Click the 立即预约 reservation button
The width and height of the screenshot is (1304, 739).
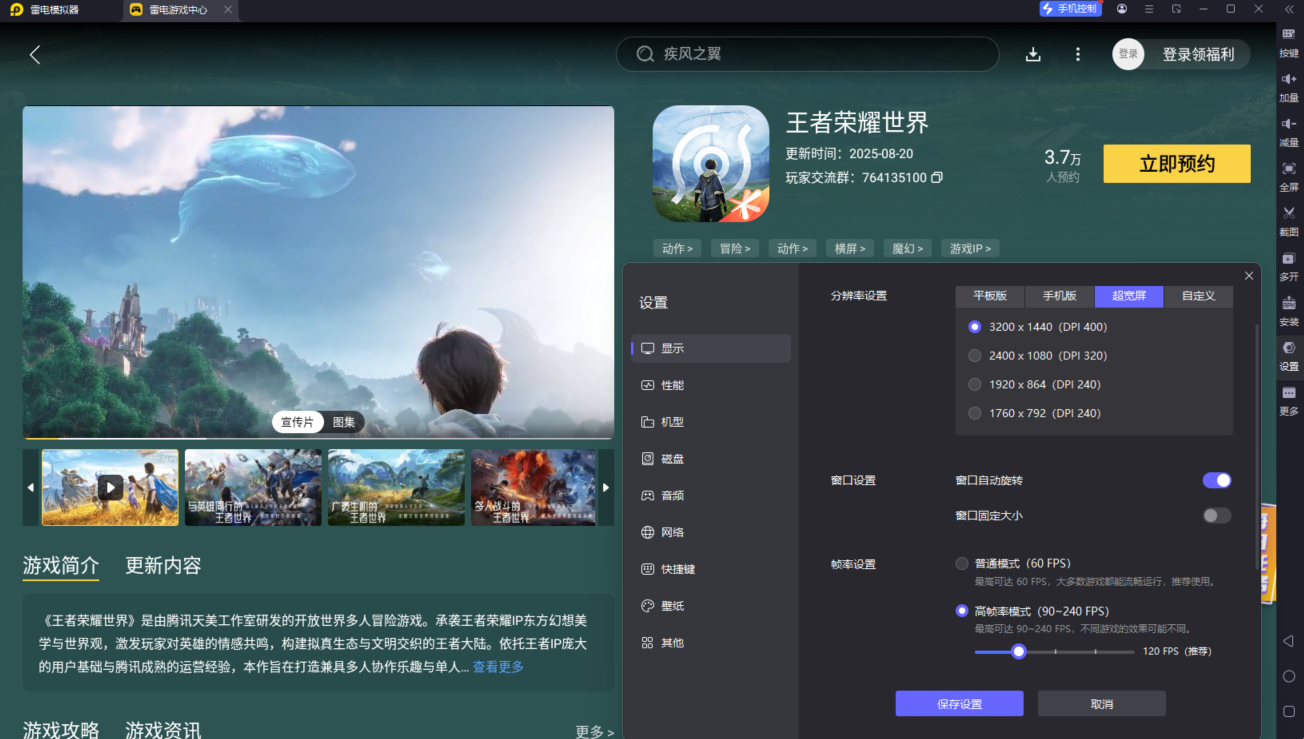[x=1176, y=163]
